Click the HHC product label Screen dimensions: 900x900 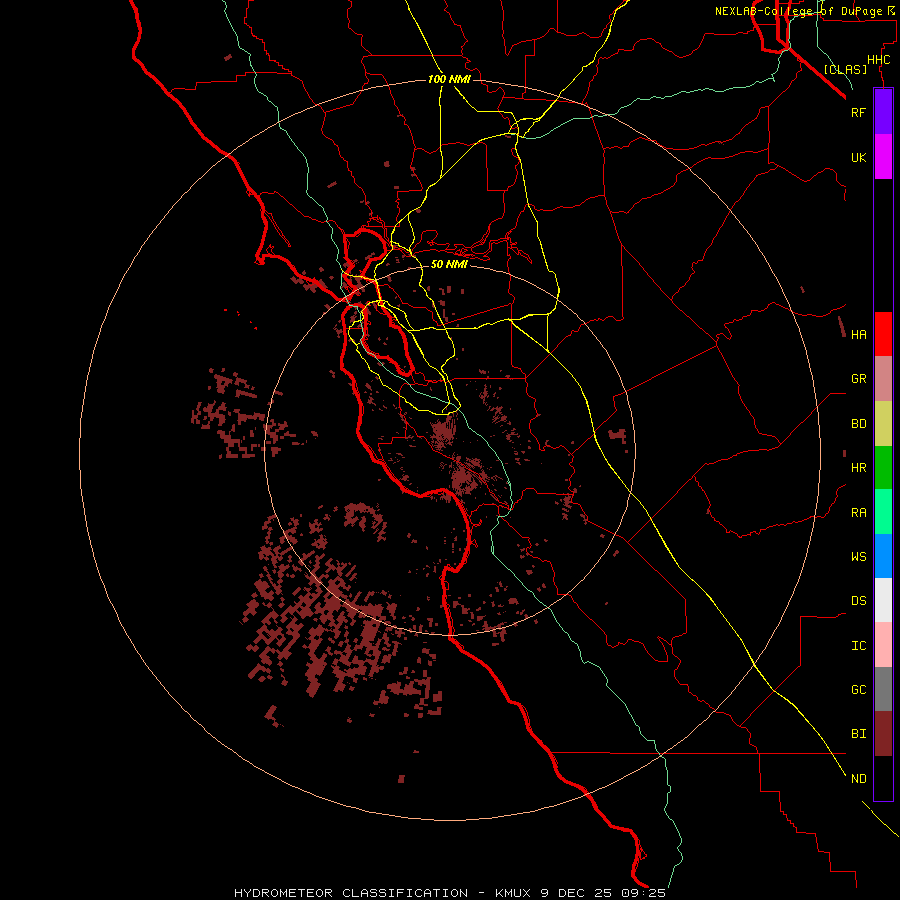(x=878, y=60)
